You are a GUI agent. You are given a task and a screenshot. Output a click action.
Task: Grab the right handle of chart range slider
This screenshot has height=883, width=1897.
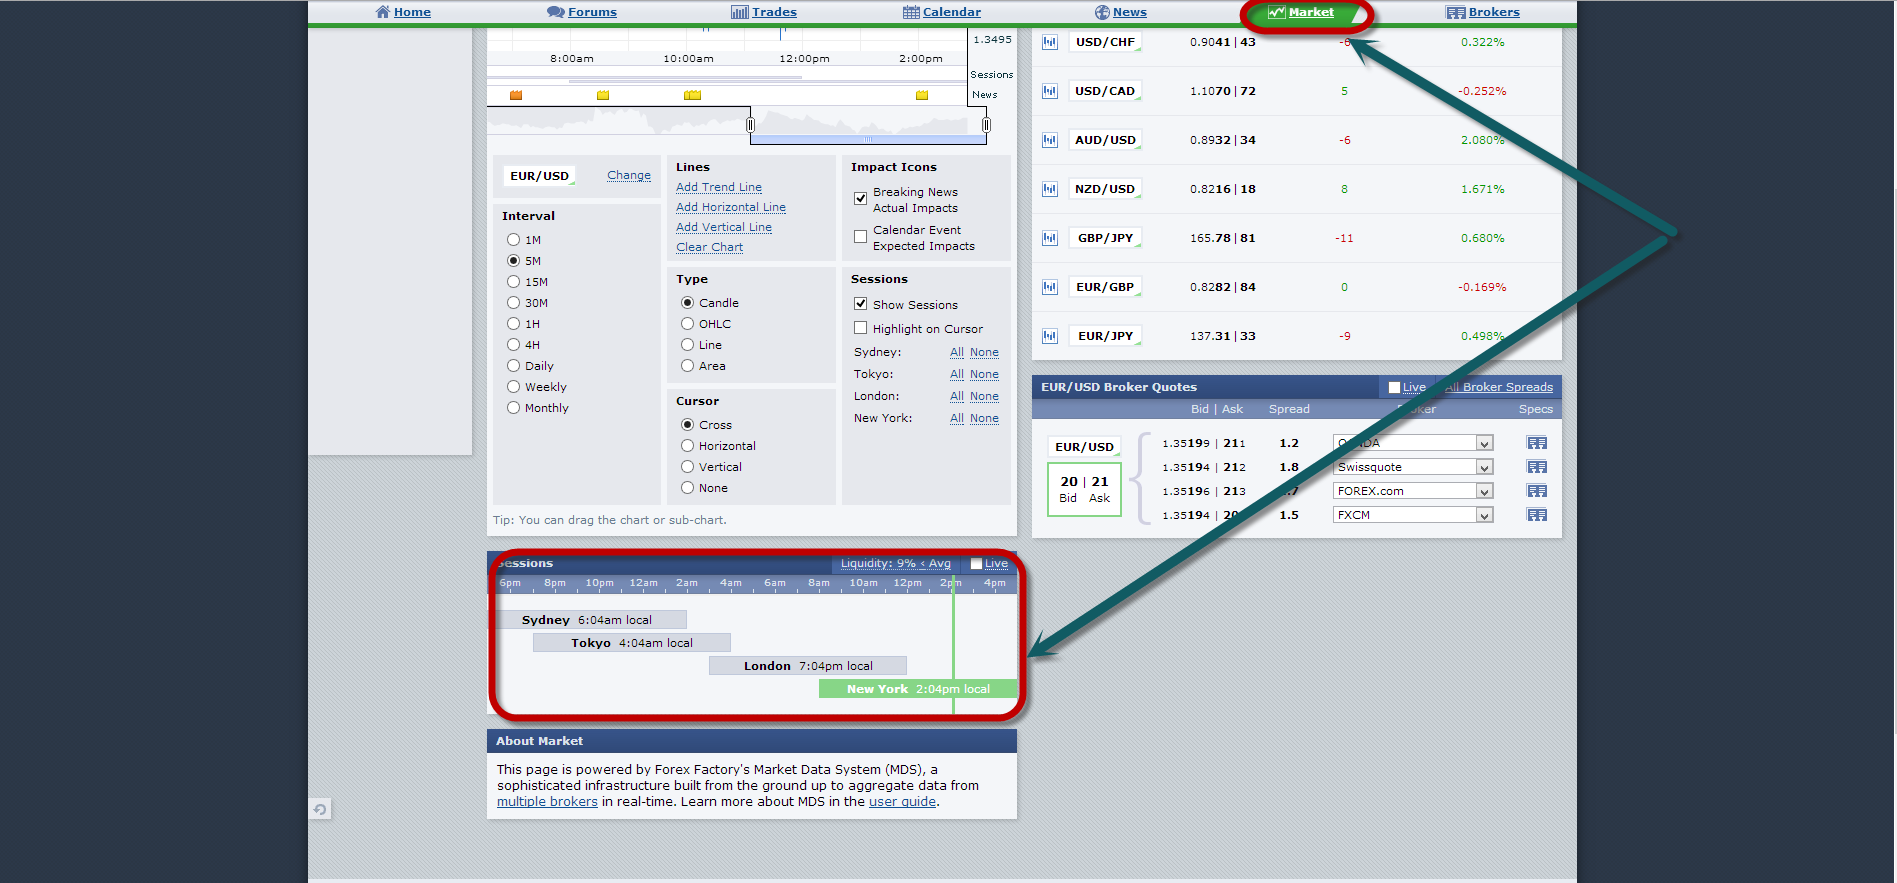tap(986, 125)
